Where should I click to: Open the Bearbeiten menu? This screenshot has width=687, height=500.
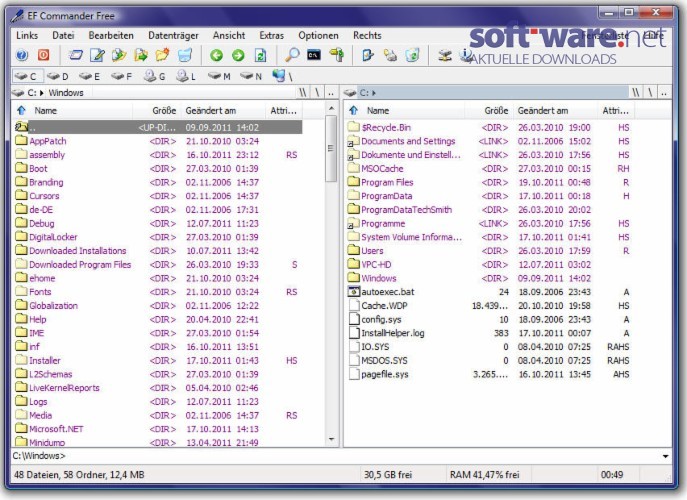[111, 35]
